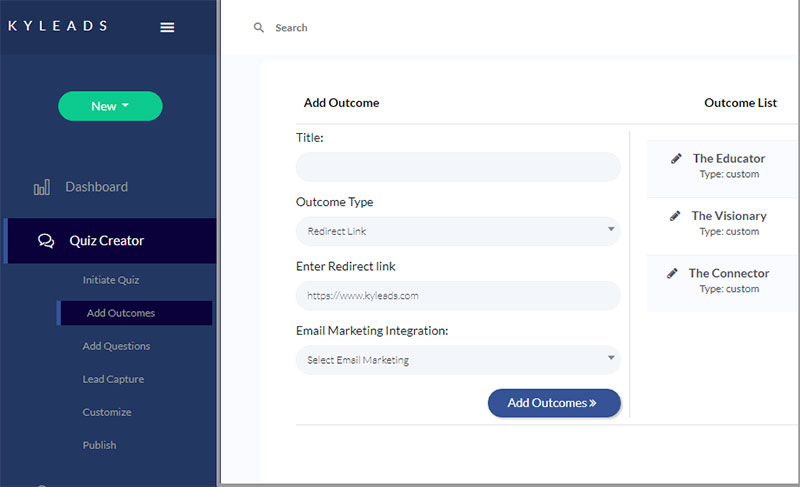This screenshot has width=800, height=487.
Task: Click Type: custom under The Visionary
Action: (x=729, y=232)
